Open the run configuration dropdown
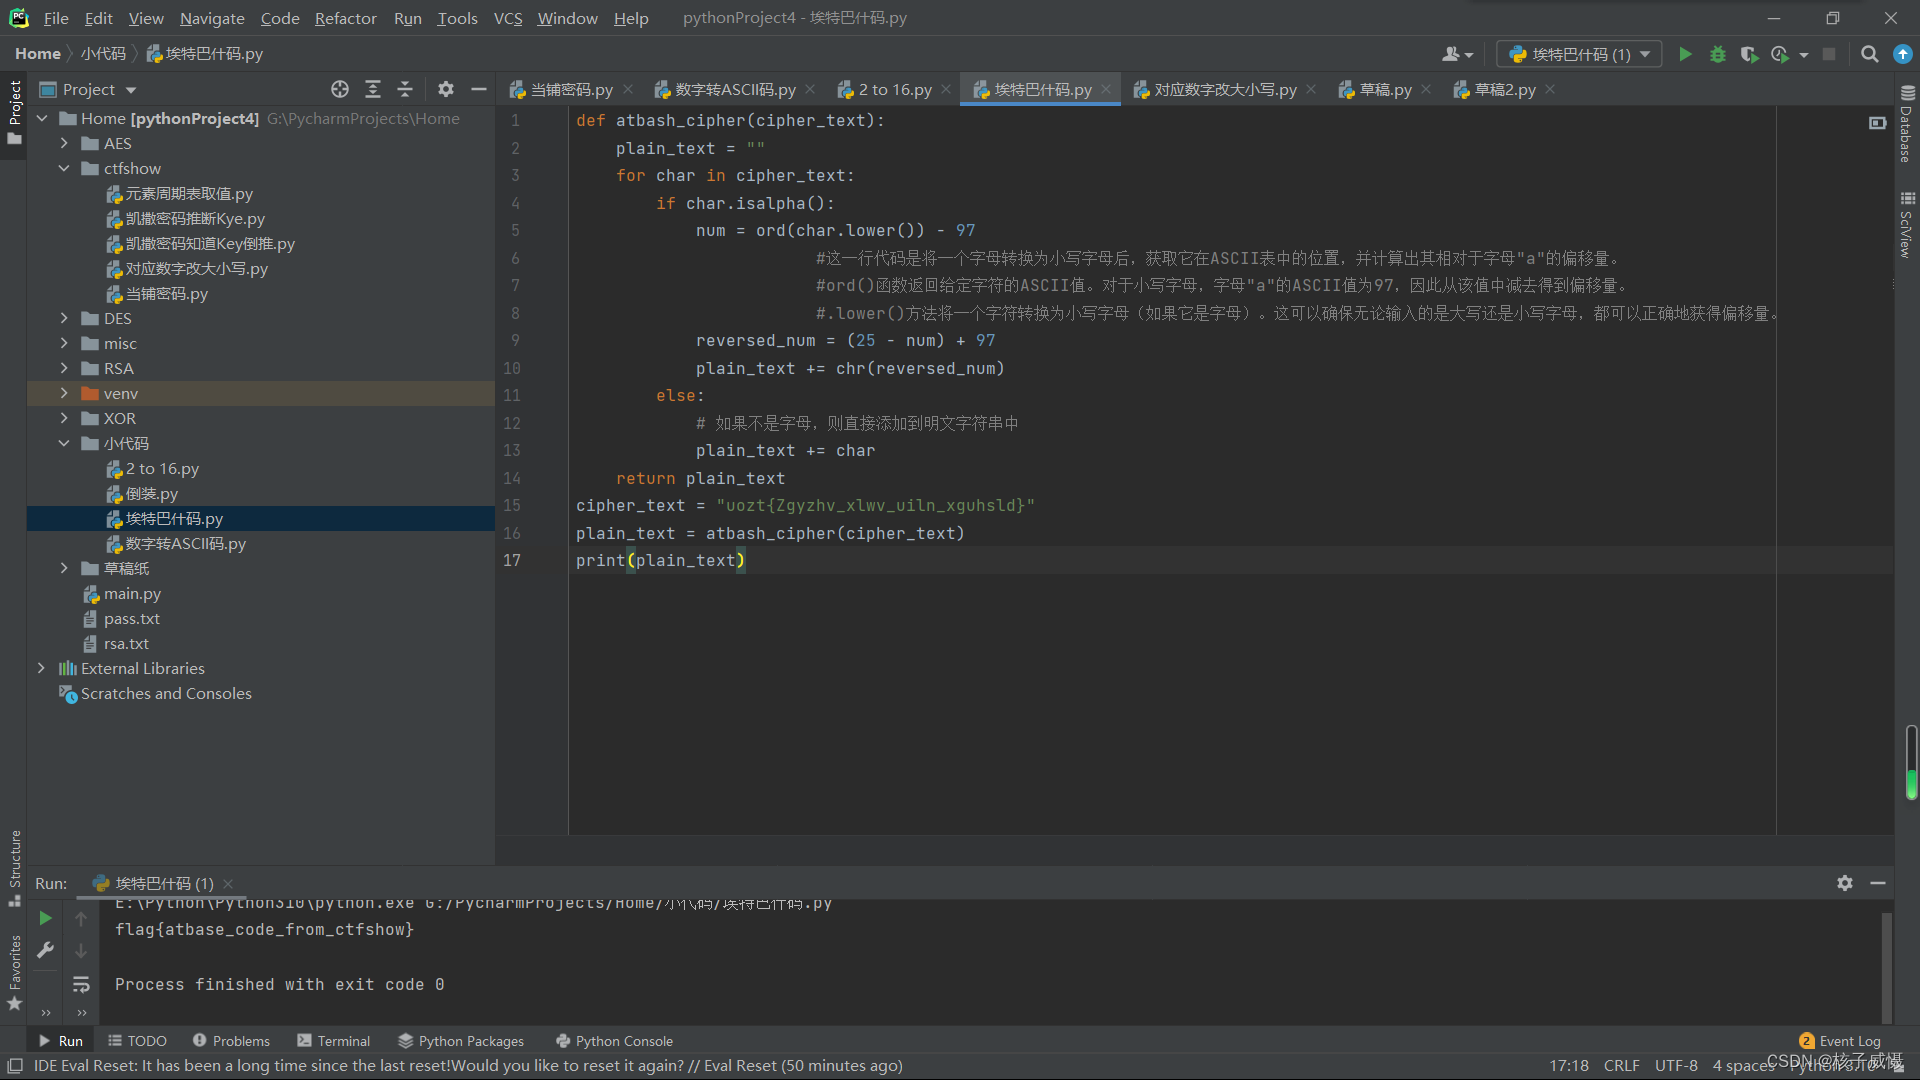Image resolution: width=1920 pixels, height=1080 pixels. (x=1579, y=54)
